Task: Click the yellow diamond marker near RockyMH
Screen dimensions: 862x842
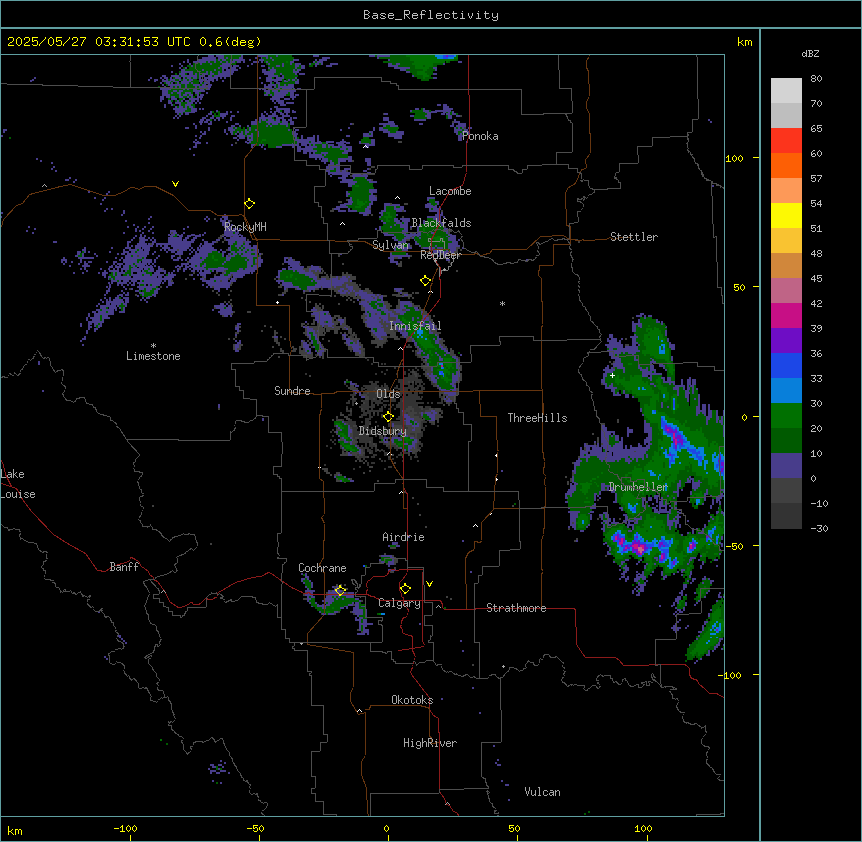Action: (250, 204)
